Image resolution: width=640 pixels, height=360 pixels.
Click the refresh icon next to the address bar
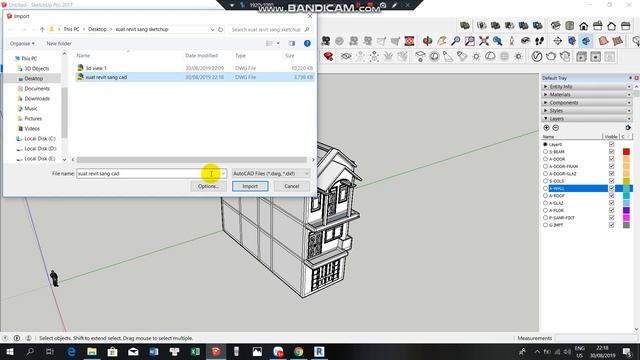click(x=220, y=29)
